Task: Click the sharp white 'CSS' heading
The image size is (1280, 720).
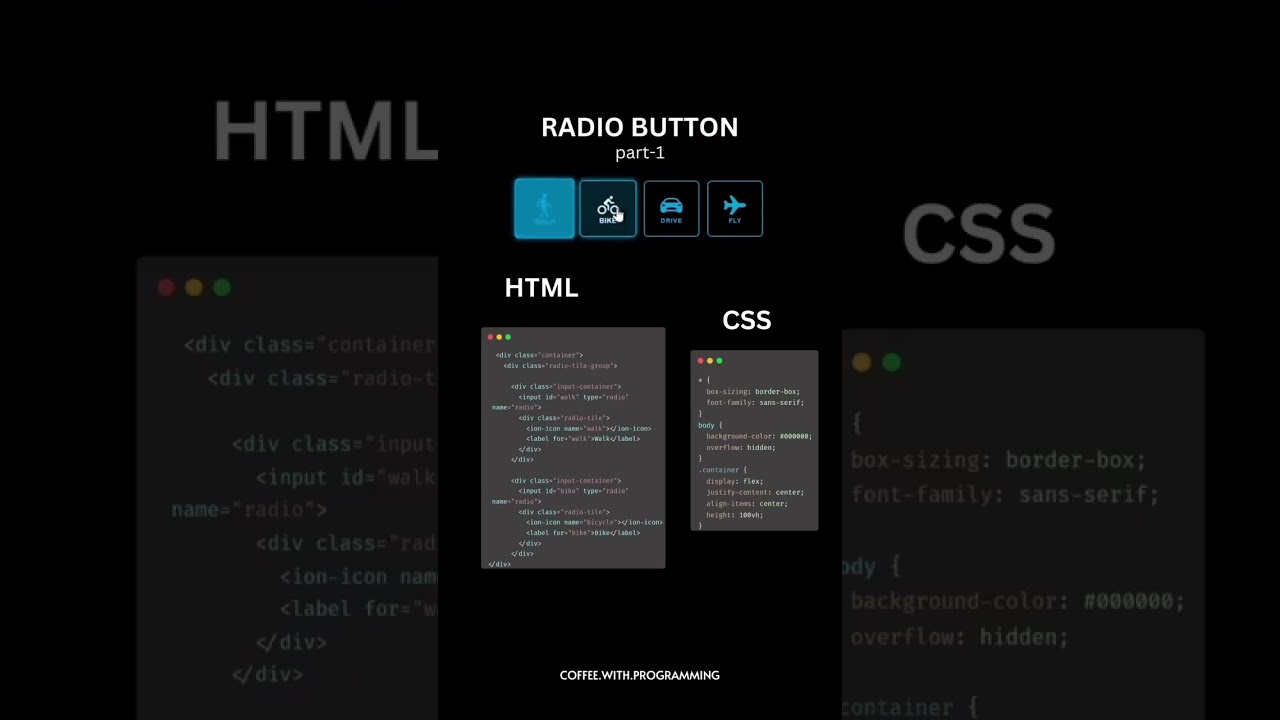Action: click(x=747, y=320)
